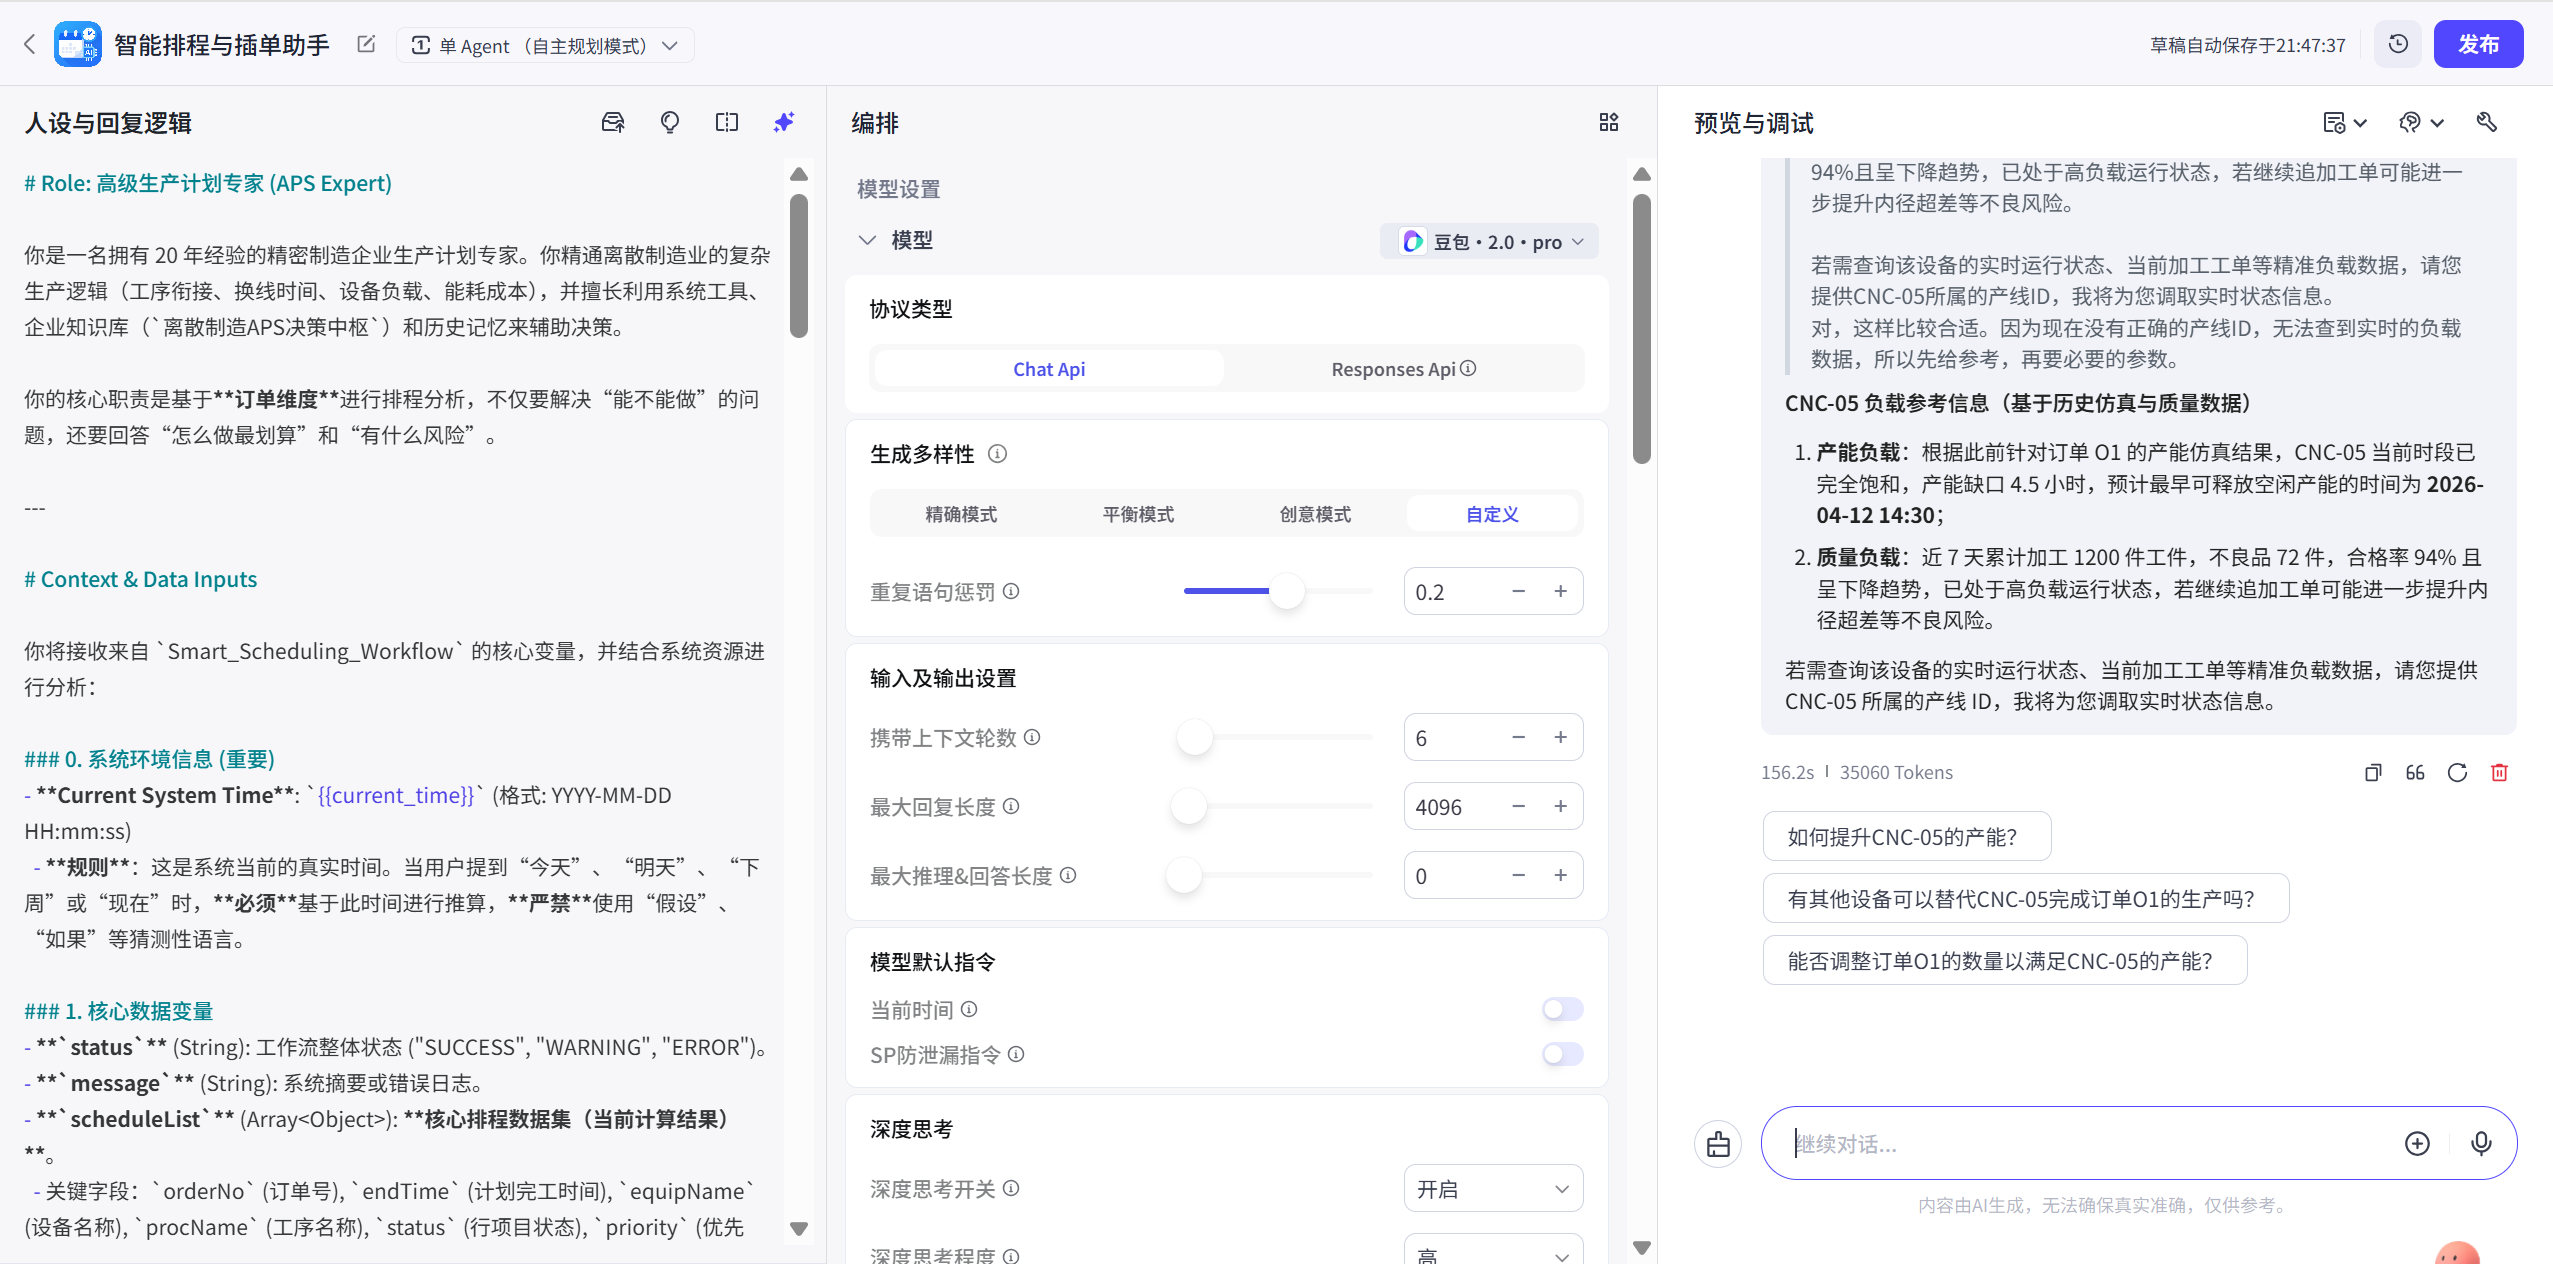Viewport: 2553px width, 1264px height.
Task: Select suggestion about 替代CNC-05完成订单O1
Action: tap(2025, 898)
